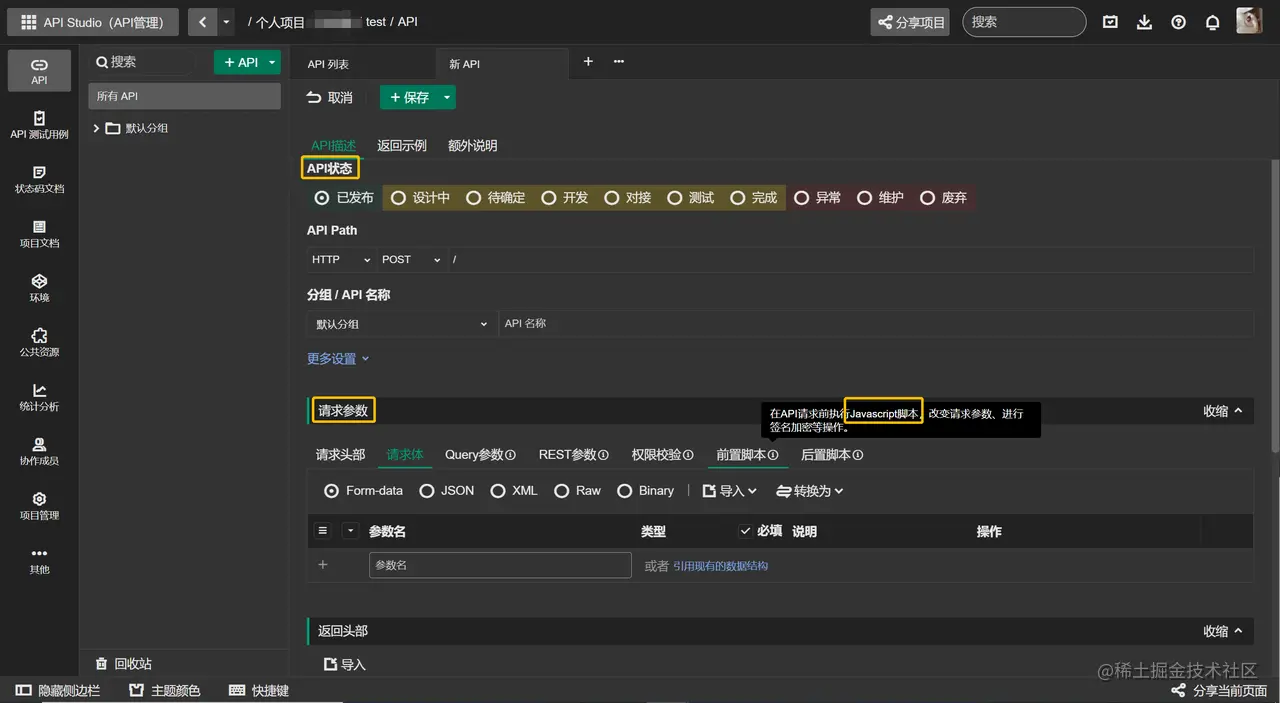Open the notifications bell icon

(x=1212, y=21)
